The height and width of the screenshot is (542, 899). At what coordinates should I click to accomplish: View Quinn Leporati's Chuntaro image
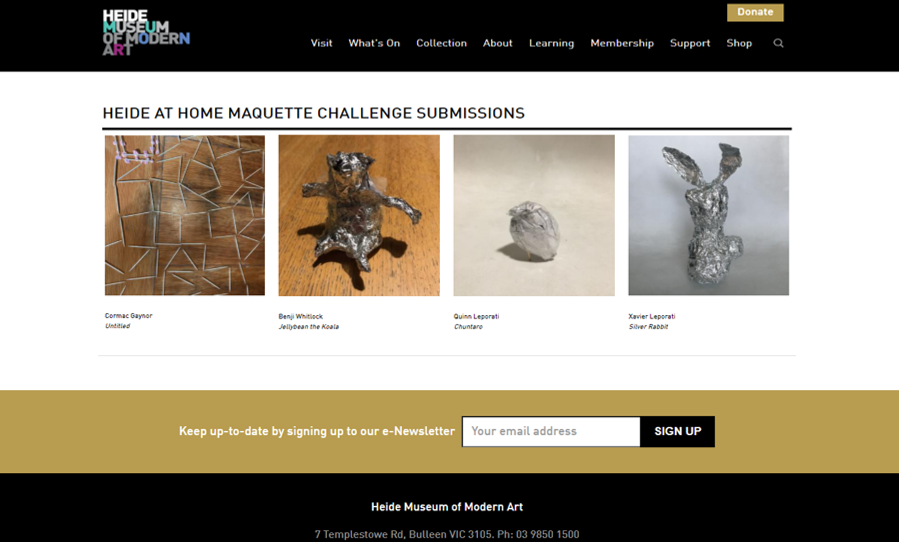coord(534,215)
